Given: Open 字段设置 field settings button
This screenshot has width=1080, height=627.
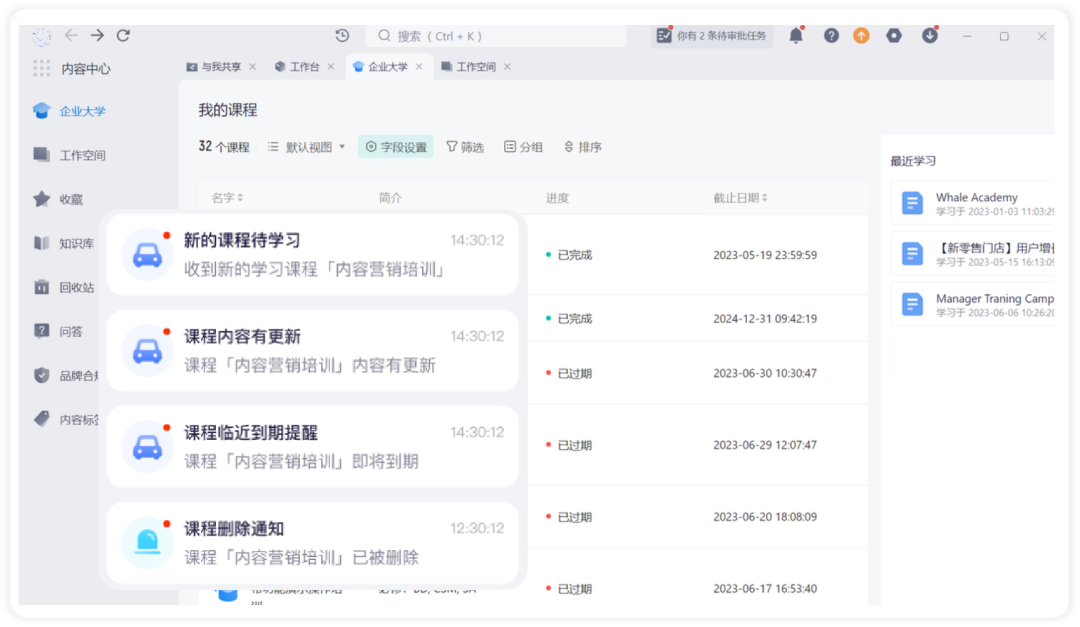Looking at the screenshot, I should pyautogui.click(x=396, y=147).
